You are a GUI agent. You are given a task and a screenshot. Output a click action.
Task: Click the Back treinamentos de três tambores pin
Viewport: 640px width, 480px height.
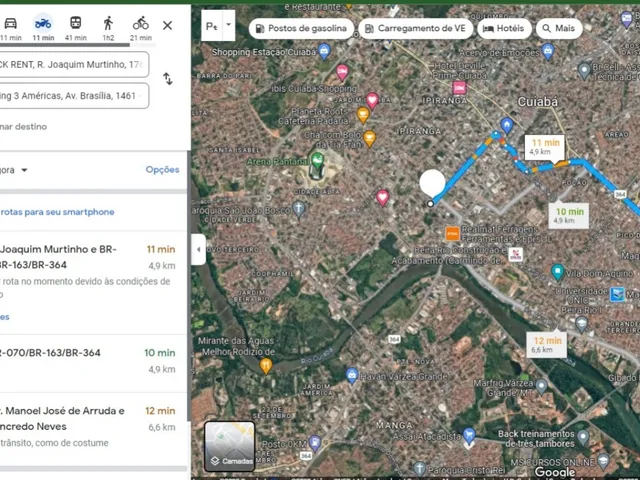584,438
